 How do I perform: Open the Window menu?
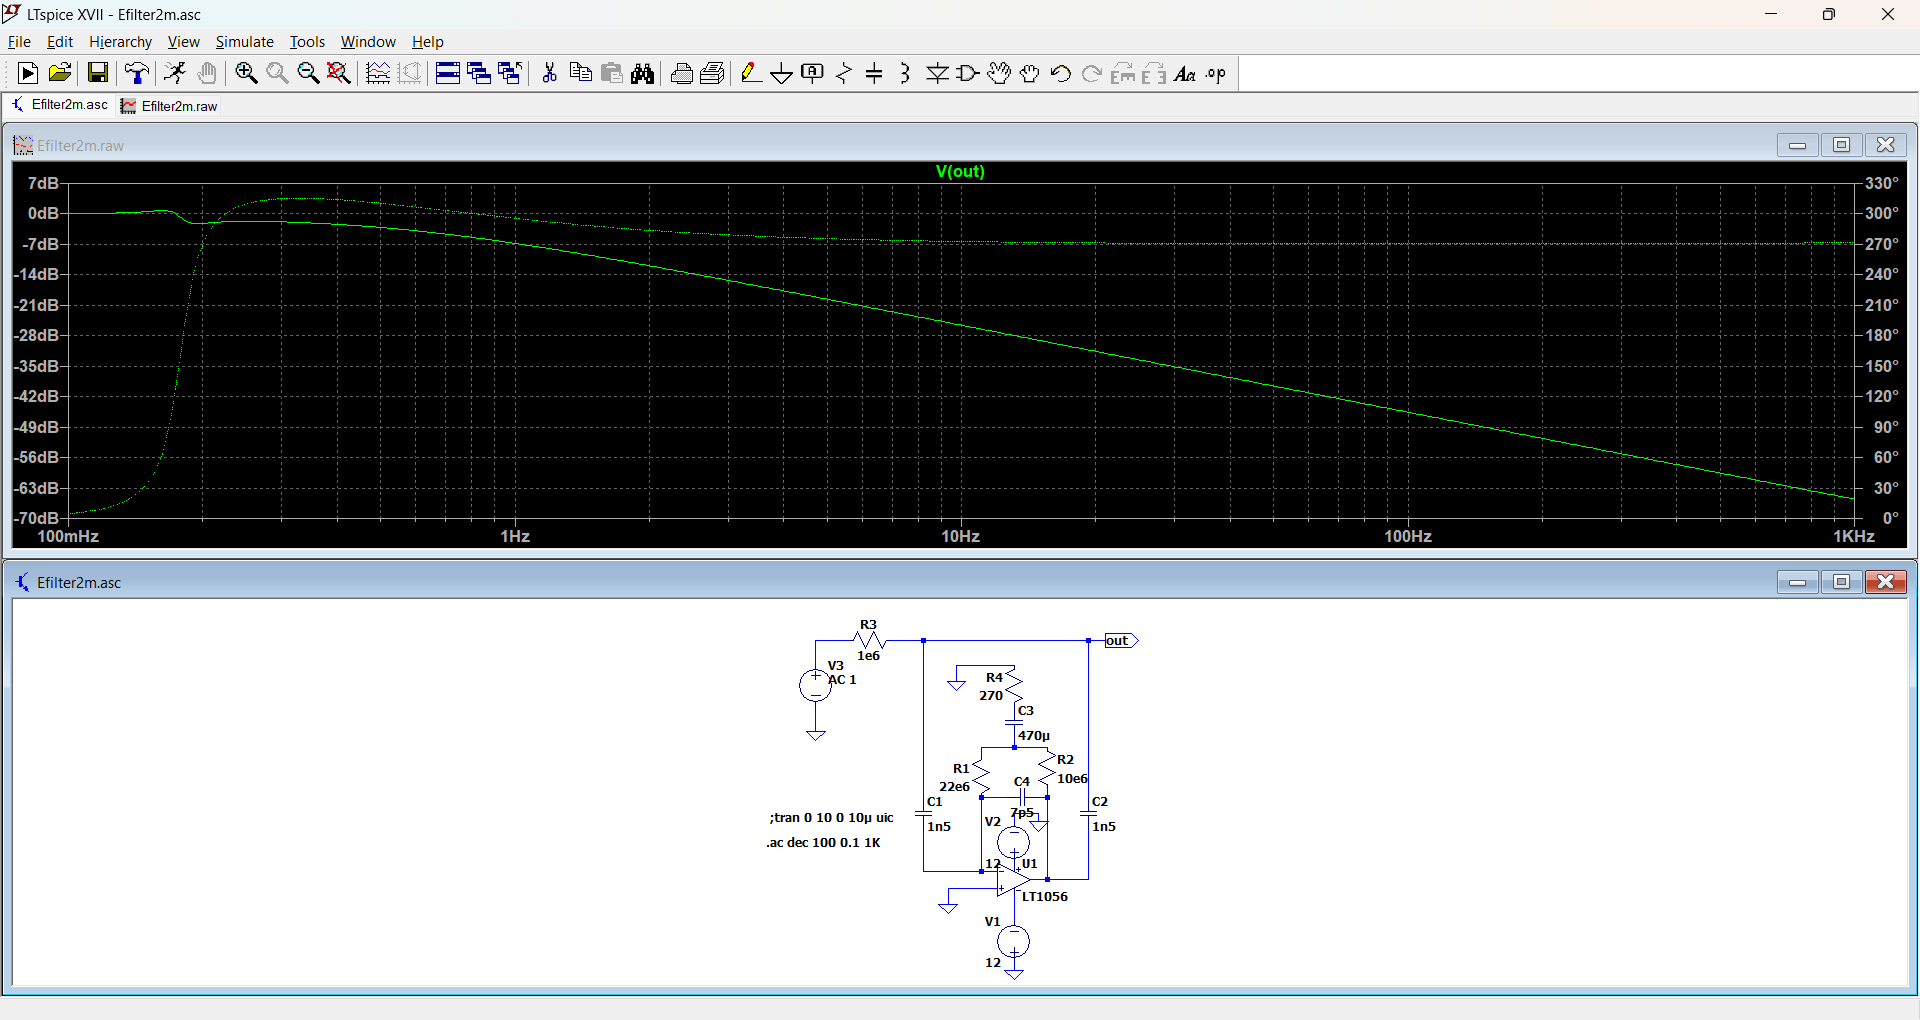(368, 42)
